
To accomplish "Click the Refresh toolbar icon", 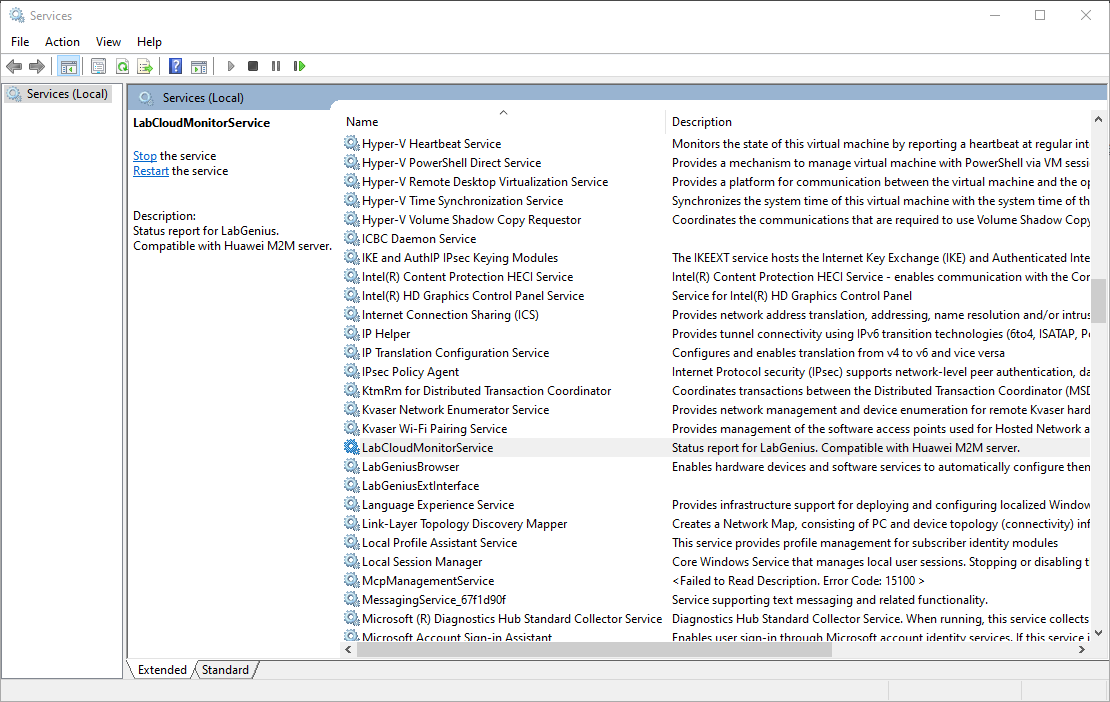I will point(122,67).
